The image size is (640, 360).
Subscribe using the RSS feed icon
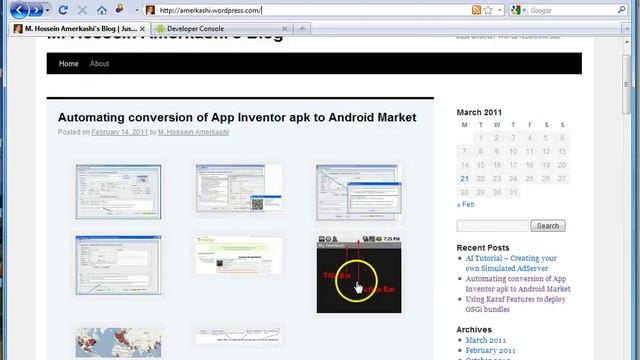[476, 10]
